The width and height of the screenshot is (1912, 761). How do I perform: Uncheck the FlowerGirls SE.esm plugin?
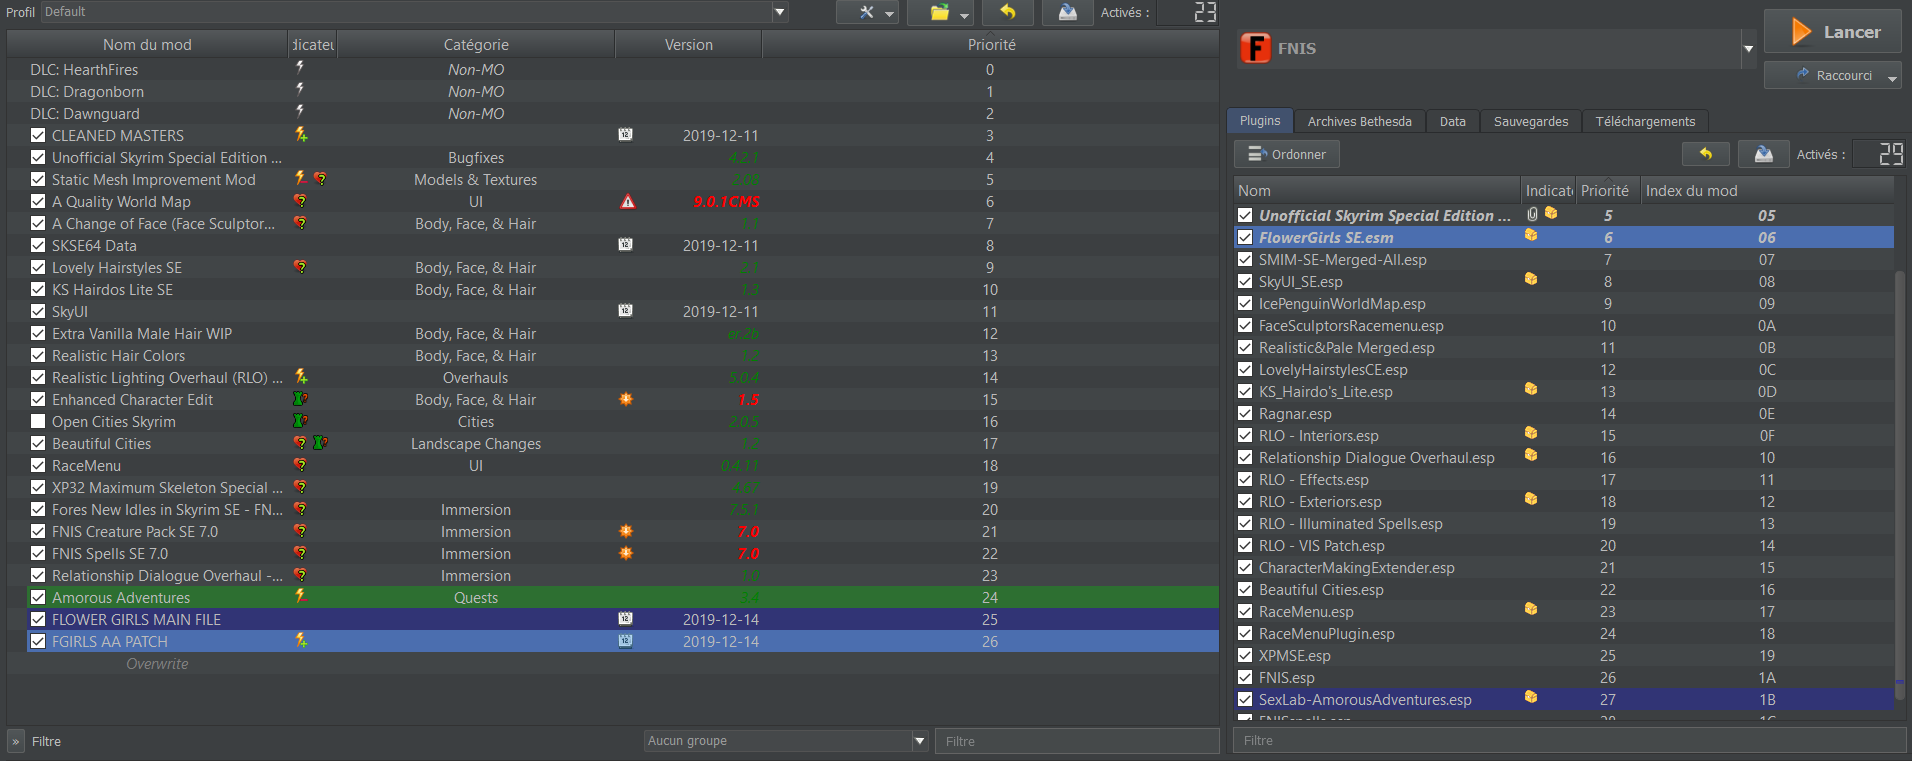coord(1245,237)
